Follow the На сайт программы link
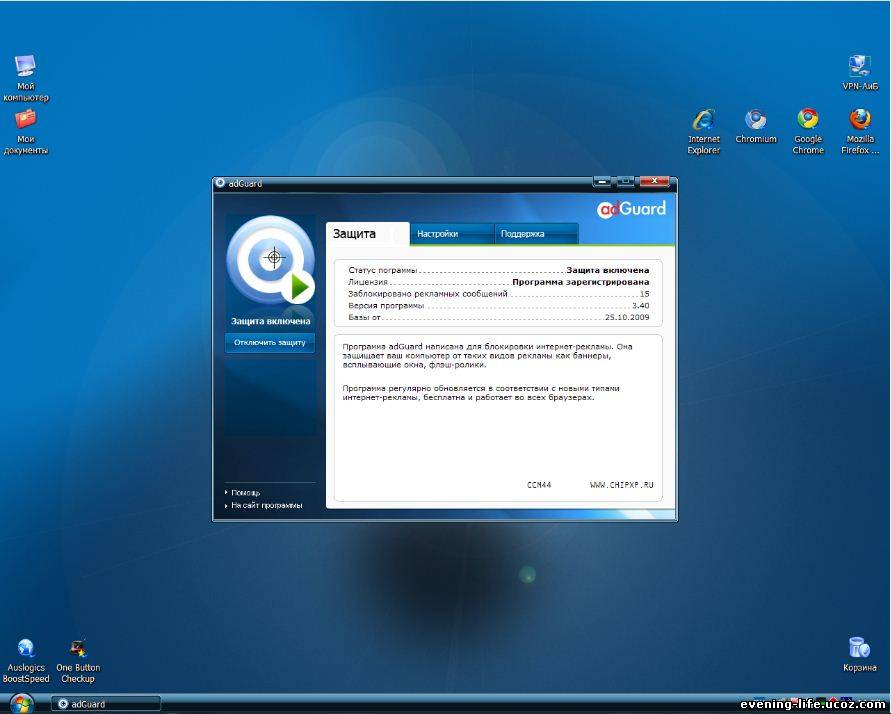 pyautogui.click(x=267, y=506)
